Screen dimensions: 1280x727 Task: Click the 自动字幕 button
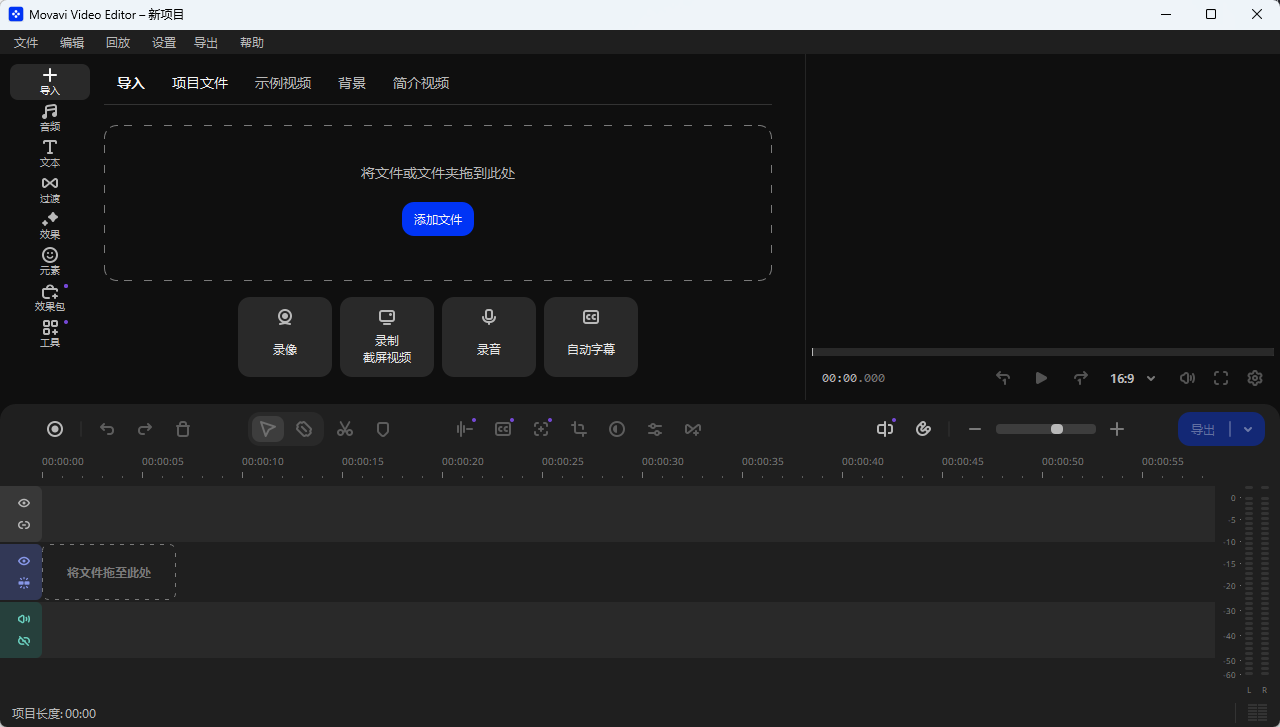tap(591, 337)
